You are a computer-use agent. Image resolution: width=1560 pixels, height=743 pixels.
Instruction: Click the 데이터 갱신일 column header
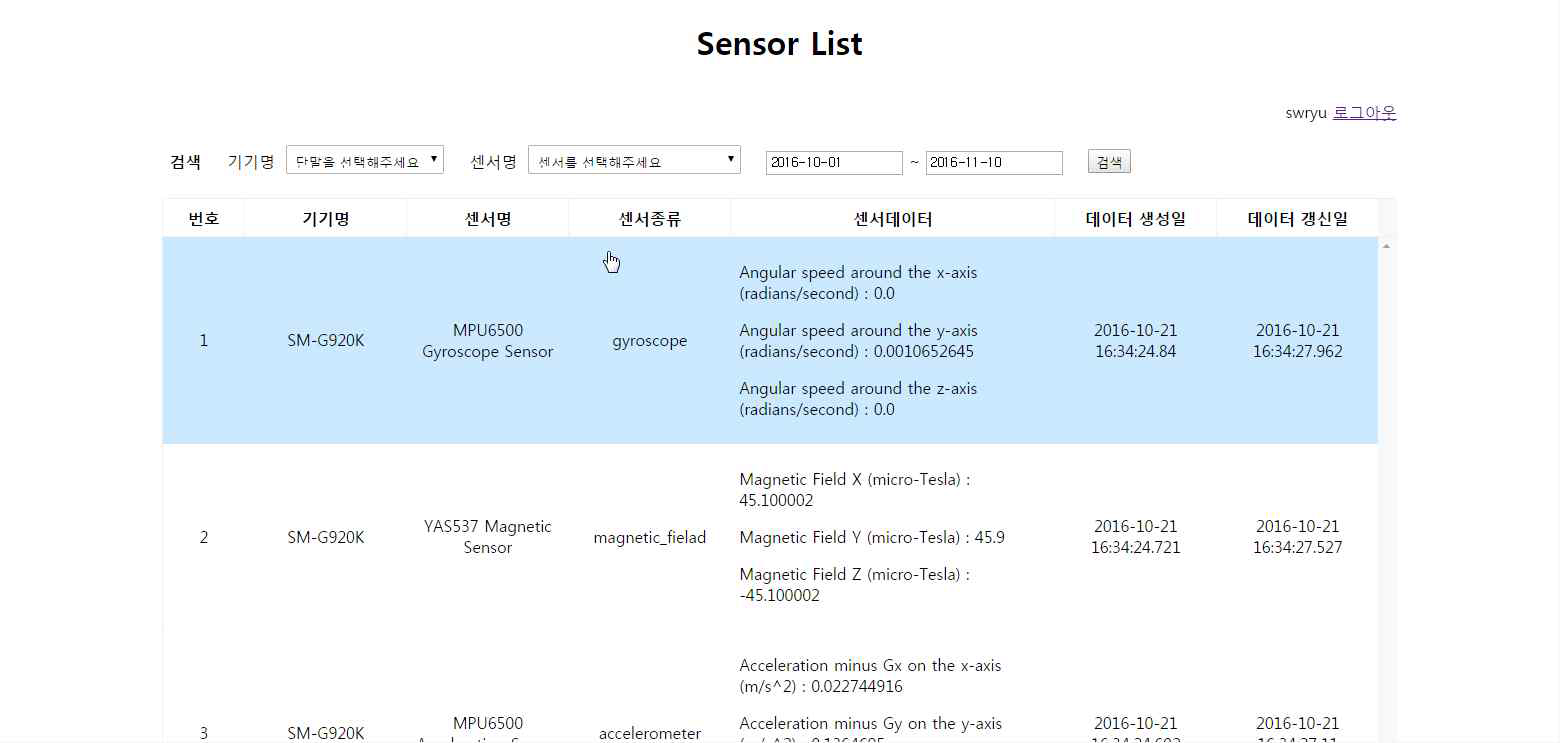pos(1298,219)
